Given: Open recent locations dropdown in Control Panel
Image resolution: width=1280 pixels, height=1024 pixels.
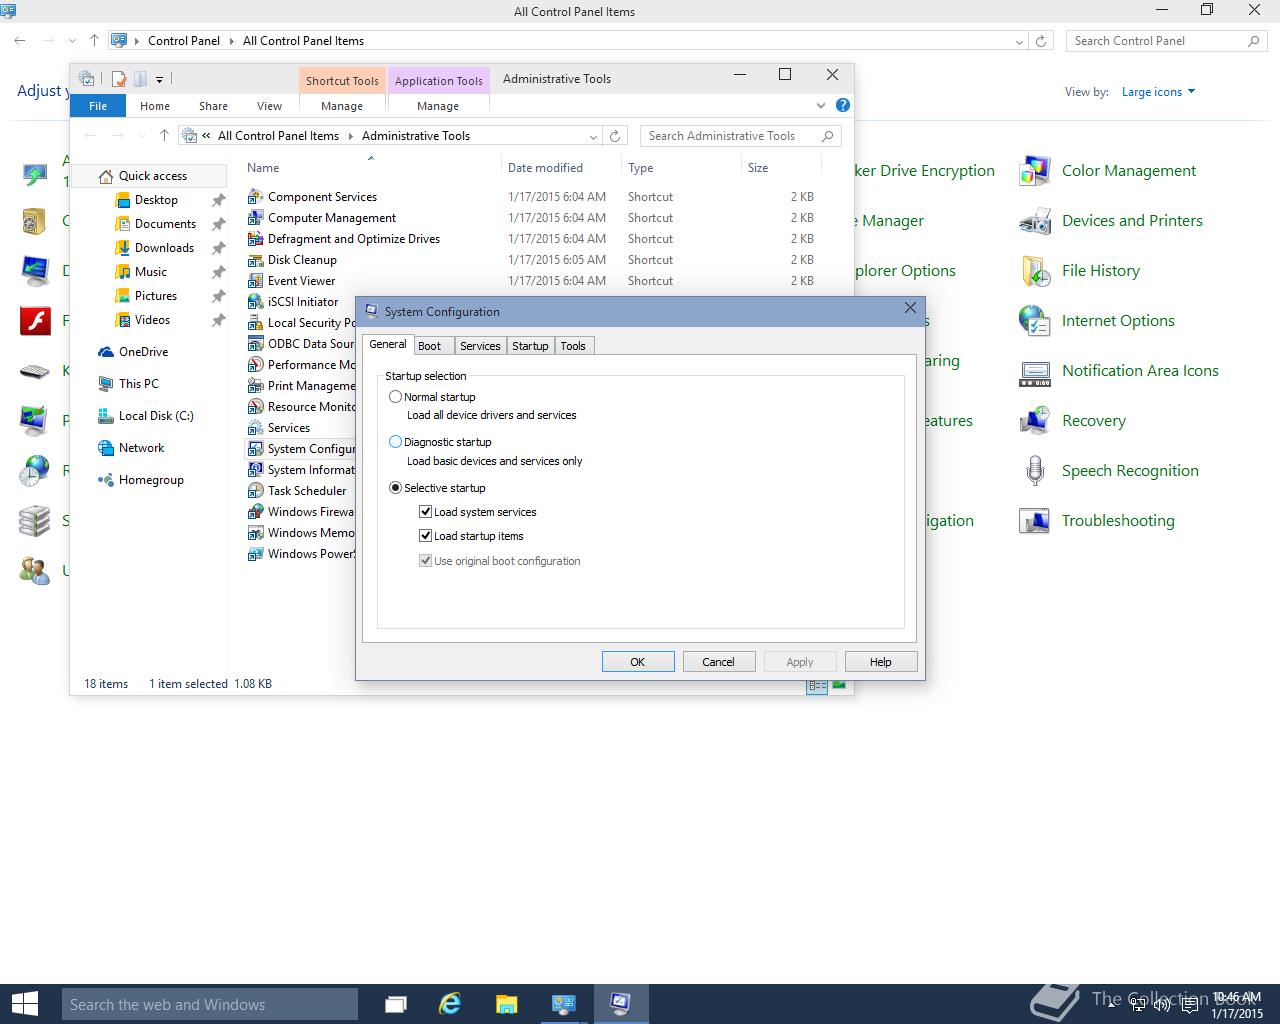Looking at the screenshot, I should click(x=72, y=41).
